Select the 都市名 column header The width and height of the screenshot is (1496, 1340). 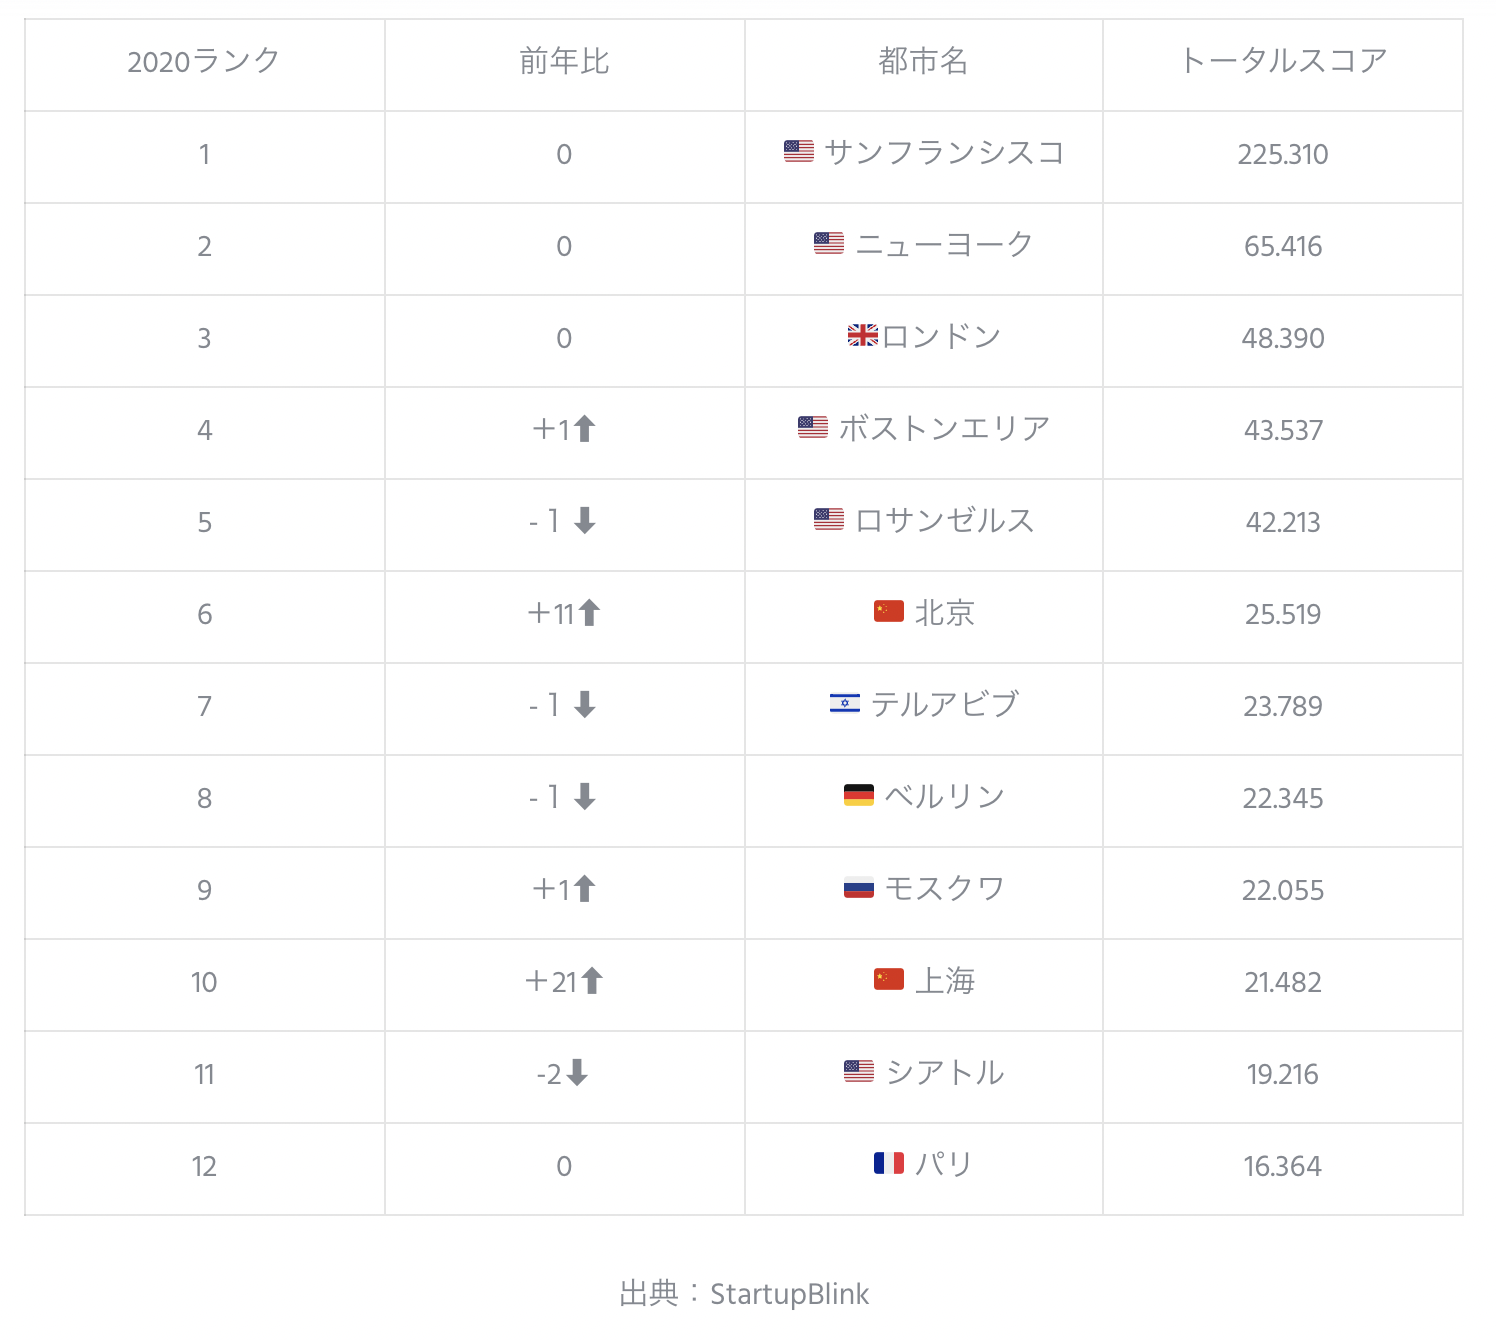pyautogui.click(x=923, y=61)
